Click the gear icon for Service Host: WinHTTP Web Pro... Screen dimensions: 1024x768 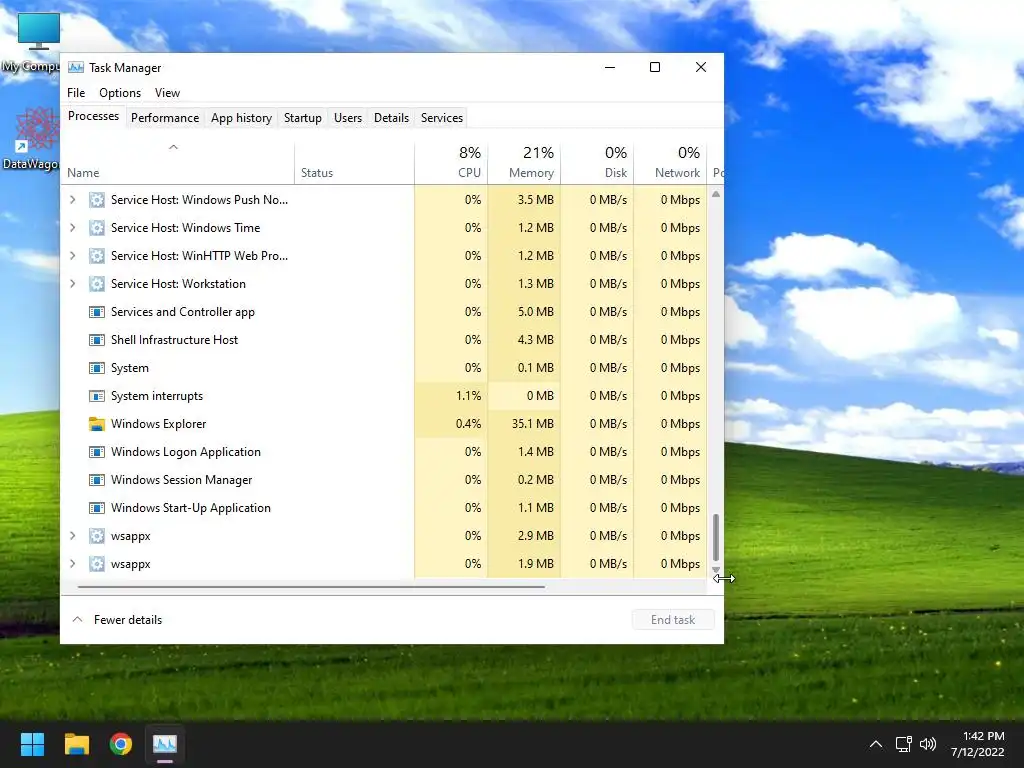point(97,256)
